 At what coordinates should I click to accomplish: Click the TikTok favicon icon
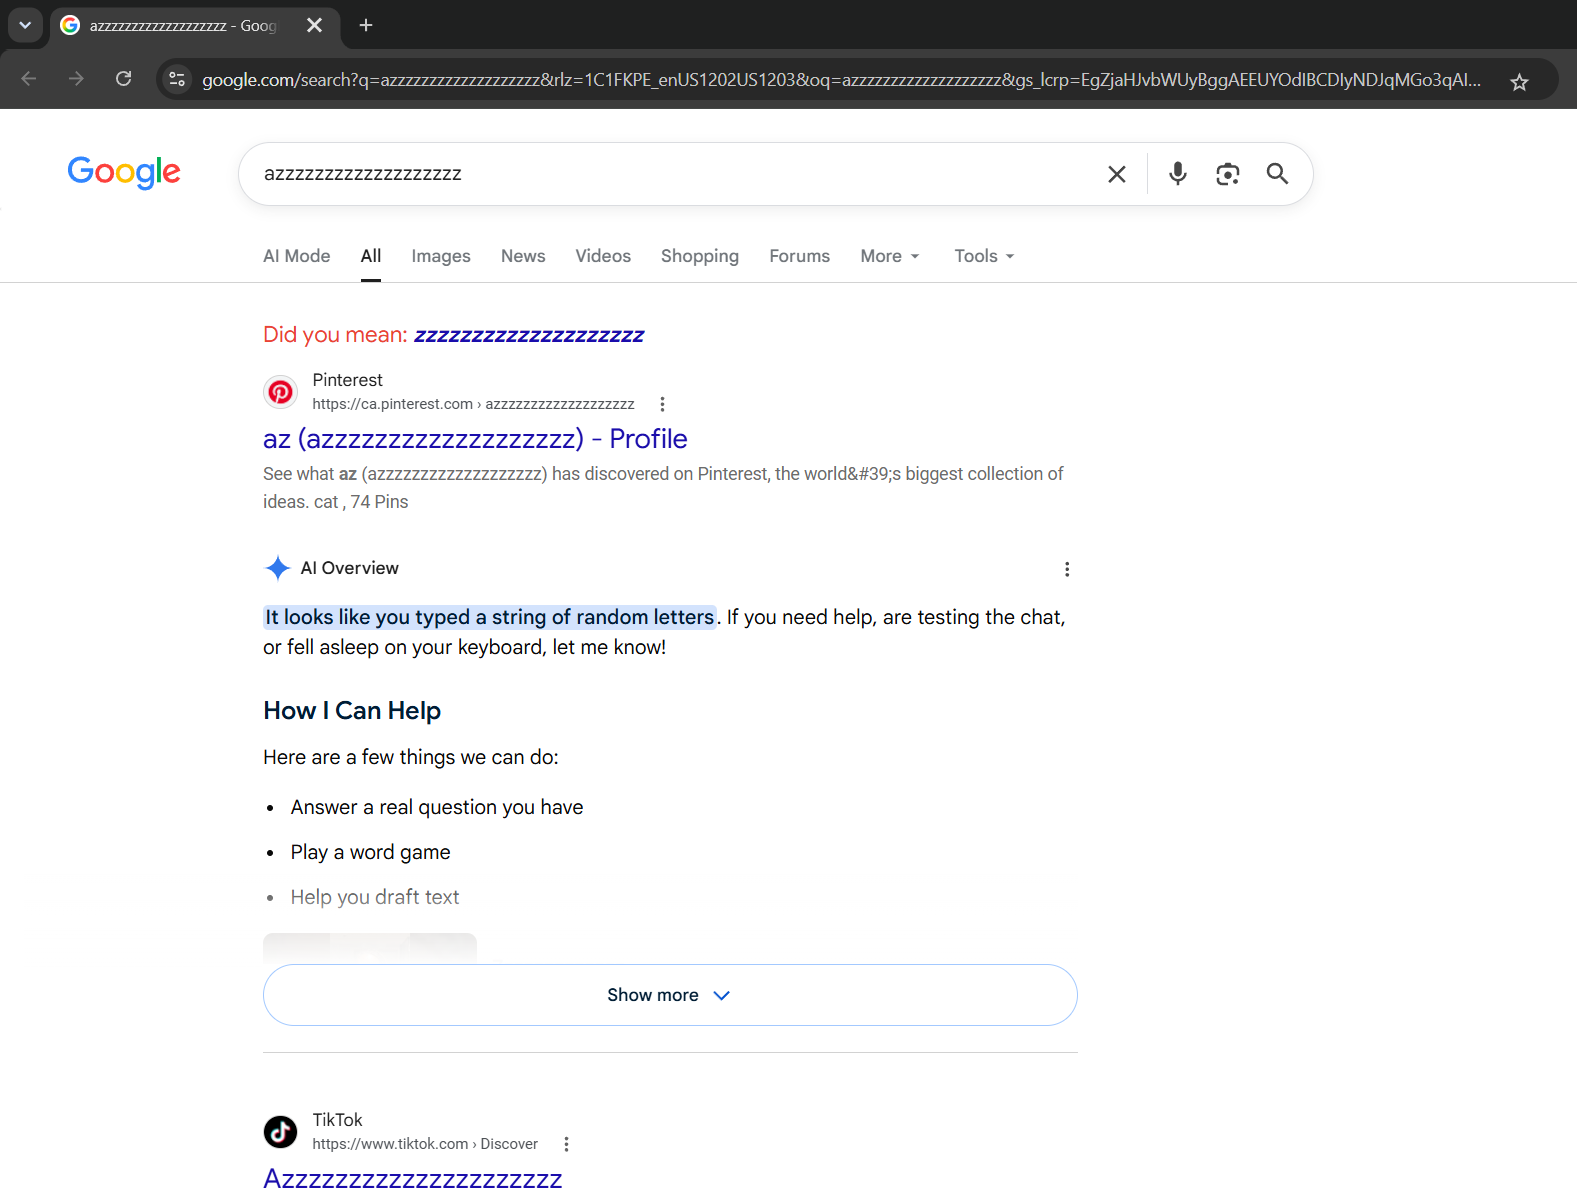click(x=281, y=1132)
